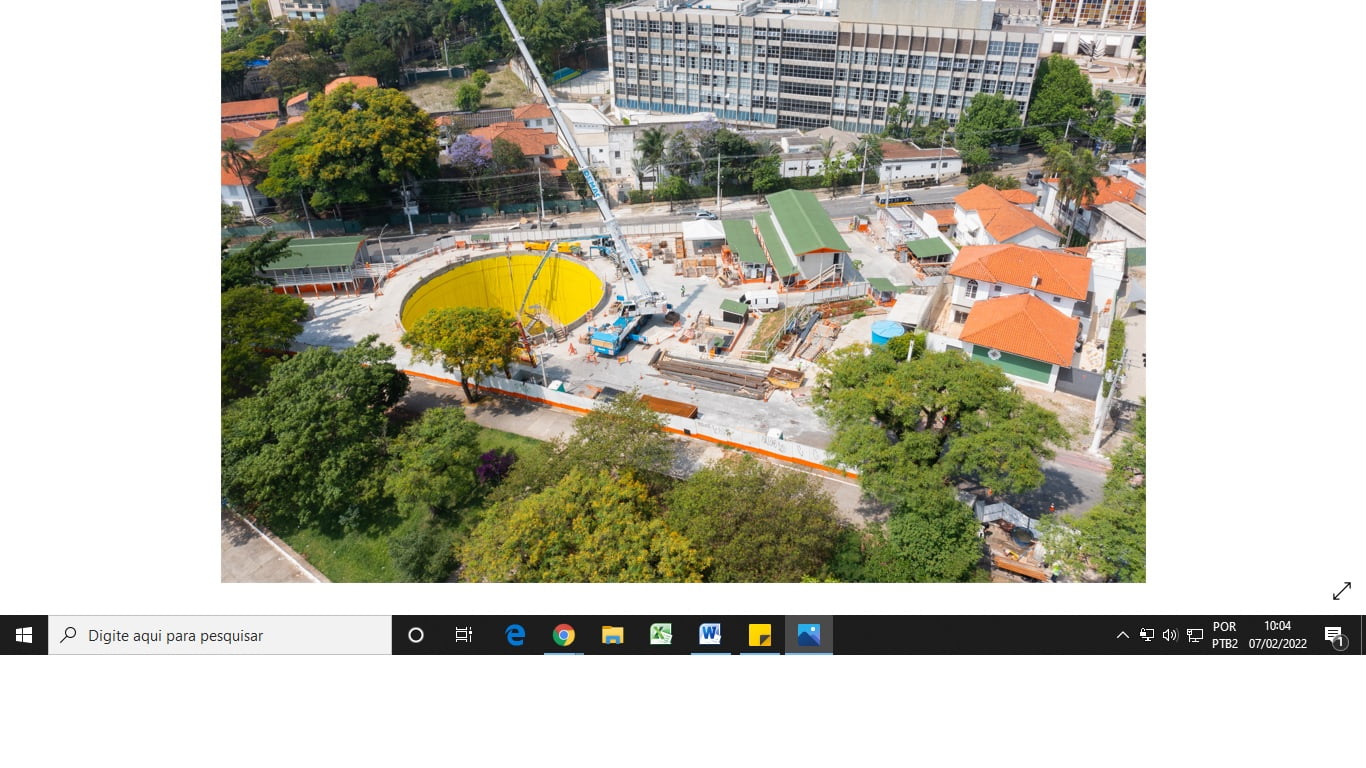This screenshot has width=1366, height=768.
Task: Show hidden system tray icons
Action: click(1122, 635)
